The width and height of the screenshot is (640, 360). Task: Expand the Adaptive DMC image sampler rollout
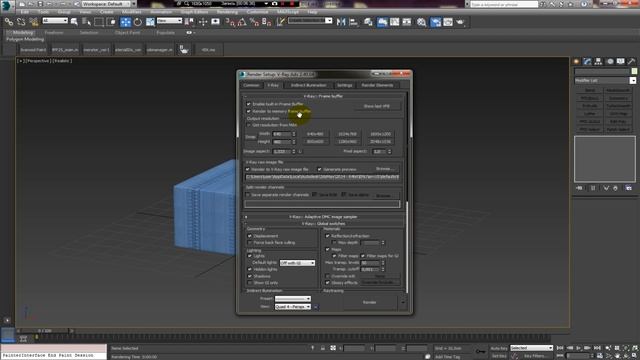[x=323, y=217]
